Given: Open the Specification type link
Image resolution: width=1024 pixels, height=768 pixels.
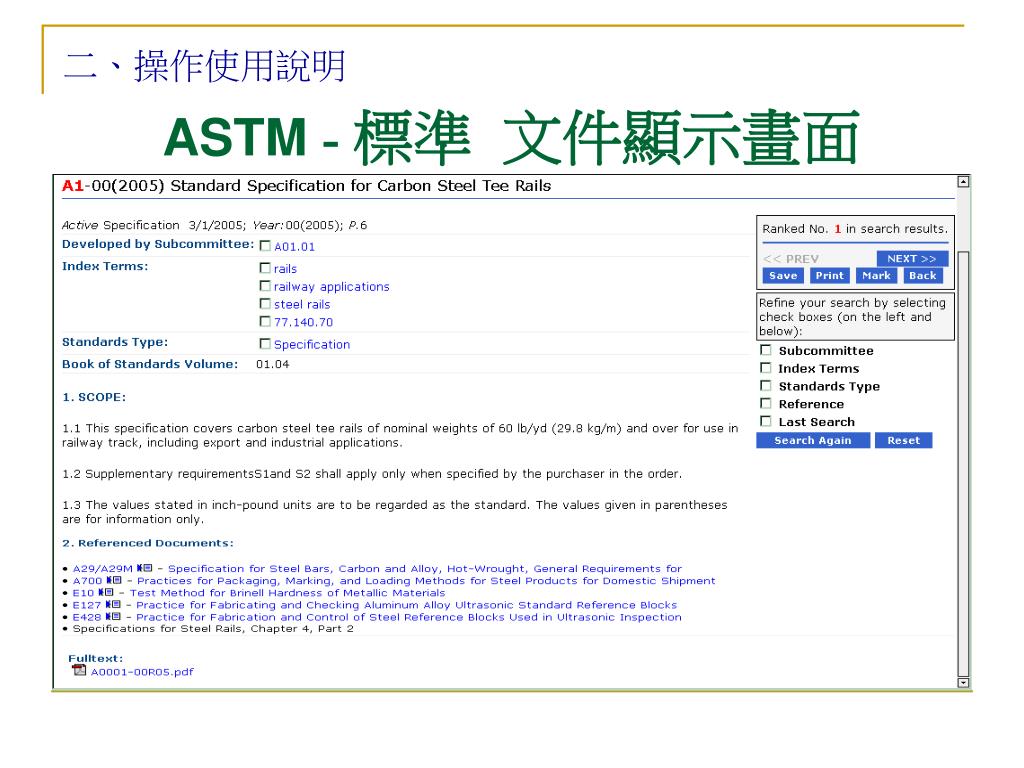Looking at the screenshot, I should coord(312,344).
